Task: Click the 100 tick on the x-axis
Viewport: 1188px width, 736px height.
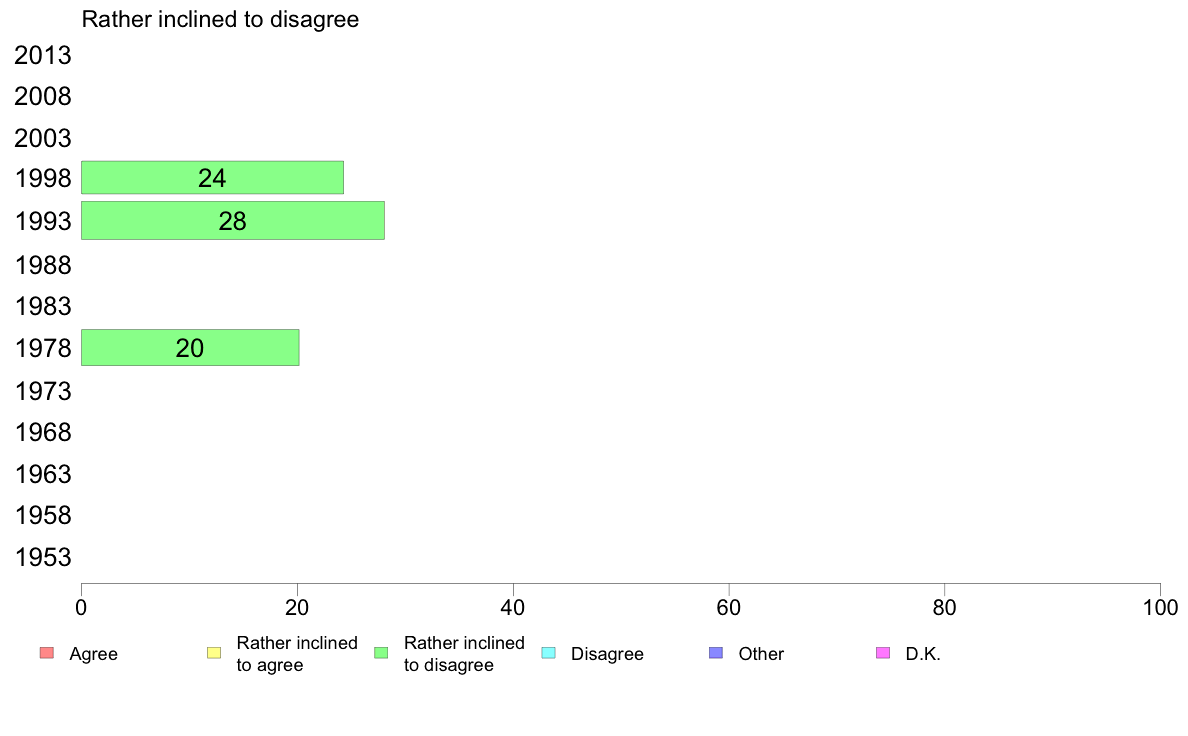Action: [1160, 607]
